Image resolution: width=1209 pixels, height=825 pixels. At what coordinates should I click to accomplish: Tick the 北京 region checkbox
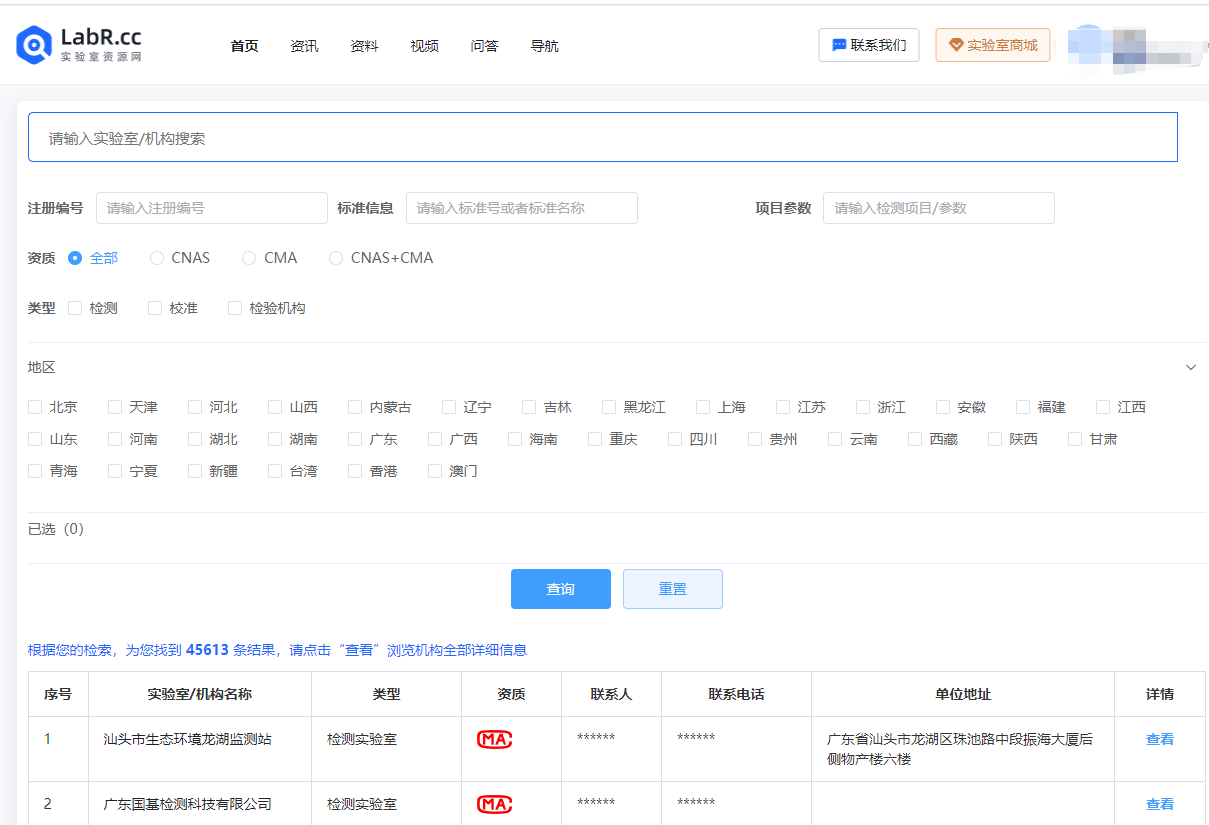pos(35,407)
